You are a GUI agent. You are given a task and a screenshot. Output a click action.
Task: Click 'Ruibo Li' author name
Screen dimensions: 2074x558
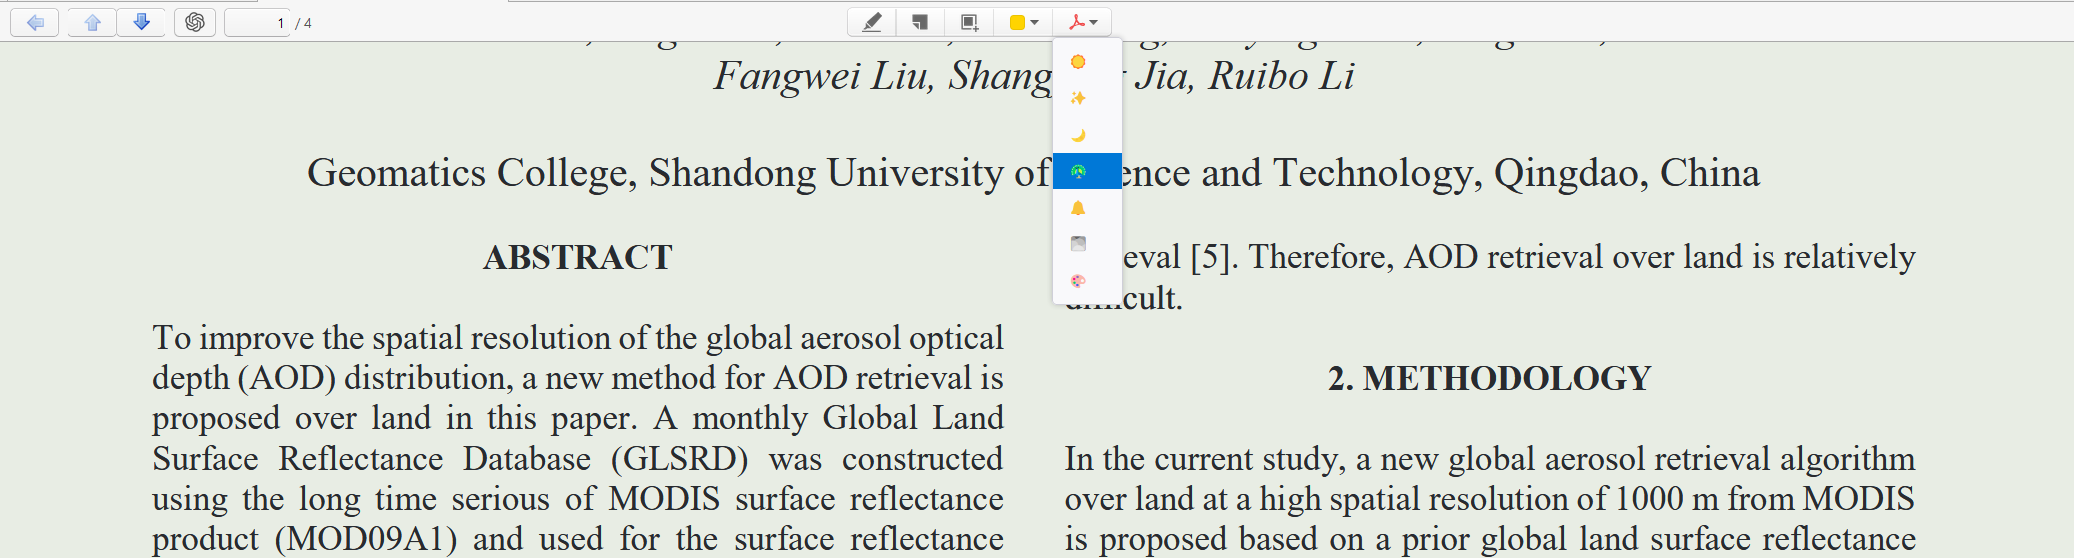pyautogui.click(x=1281, y=76)
